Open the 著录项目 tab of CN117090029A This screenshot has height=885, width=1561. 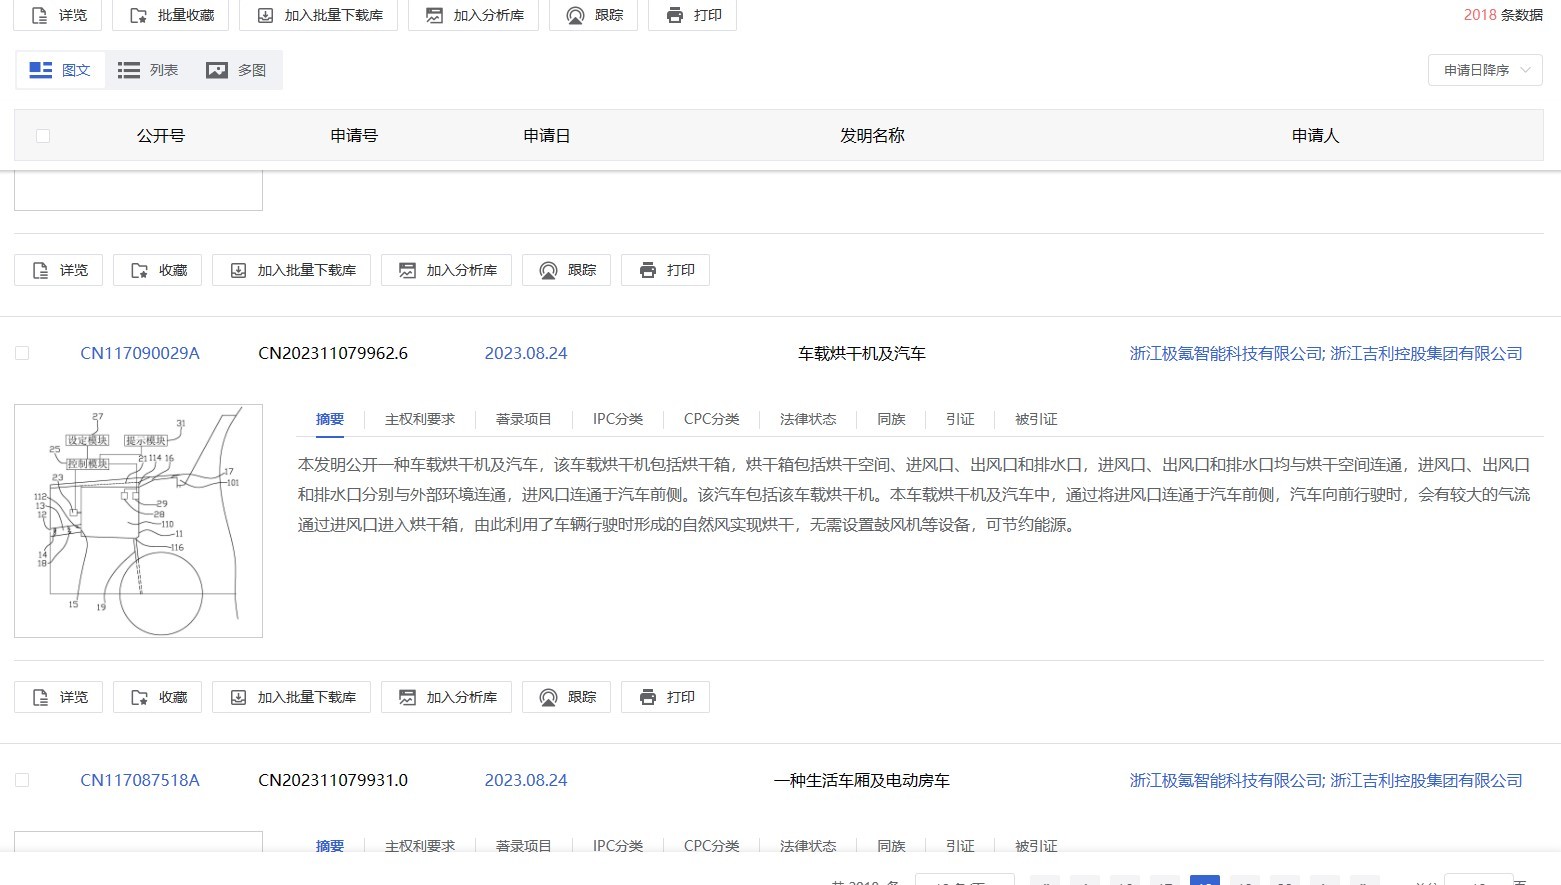point(524,419)
